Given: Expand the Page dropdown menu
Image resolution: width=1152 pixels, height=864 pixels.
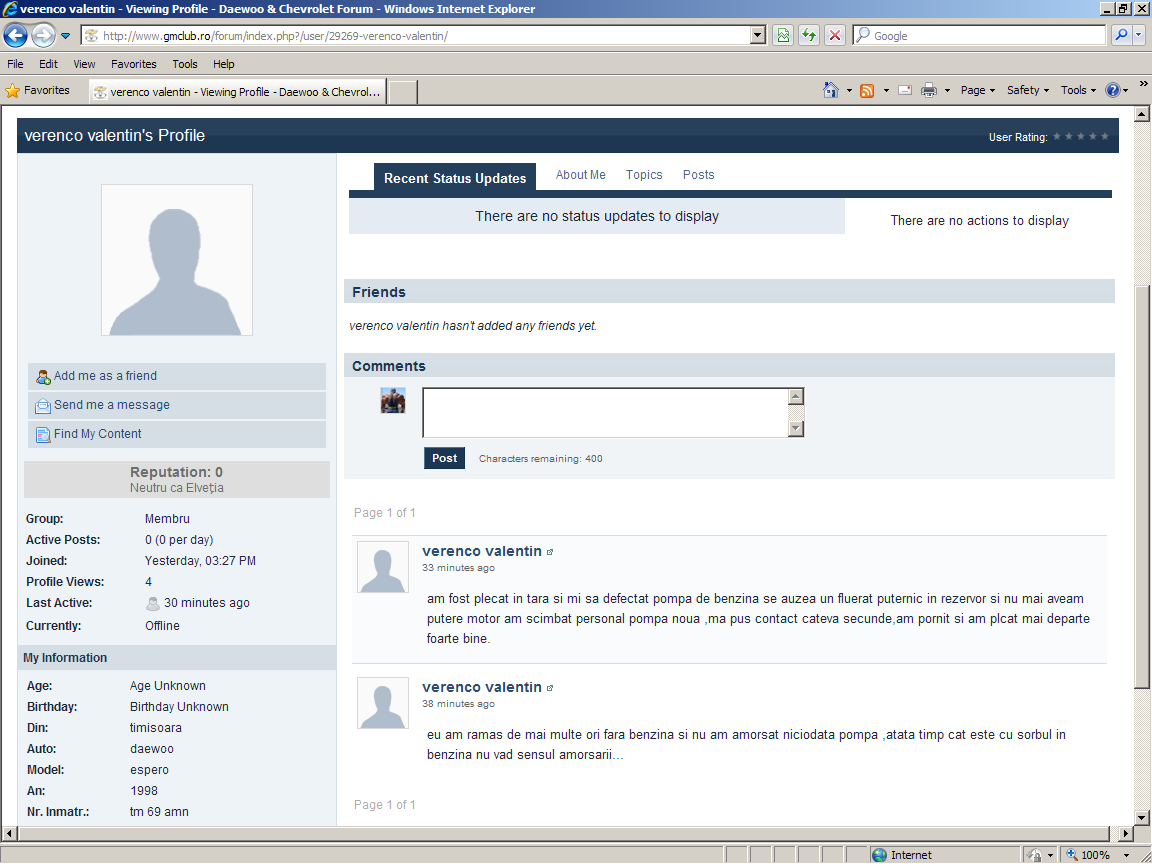Looking at the screenshot, I should pos(978,90).
